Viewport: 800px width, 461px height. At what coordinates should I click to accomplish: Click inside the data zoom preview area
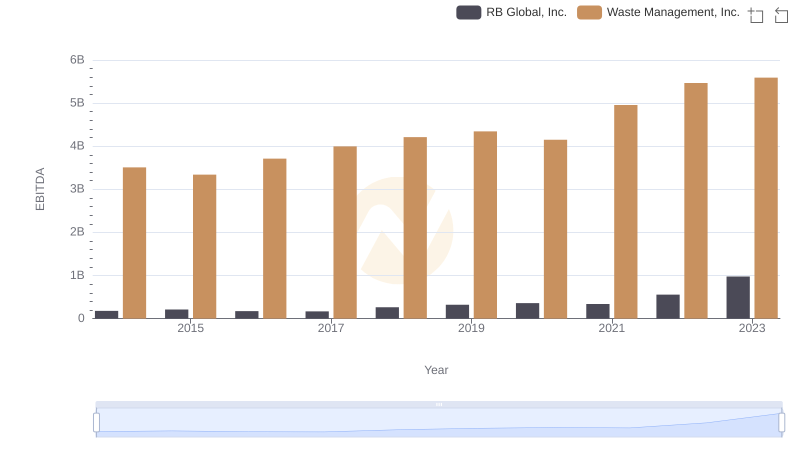439,423
